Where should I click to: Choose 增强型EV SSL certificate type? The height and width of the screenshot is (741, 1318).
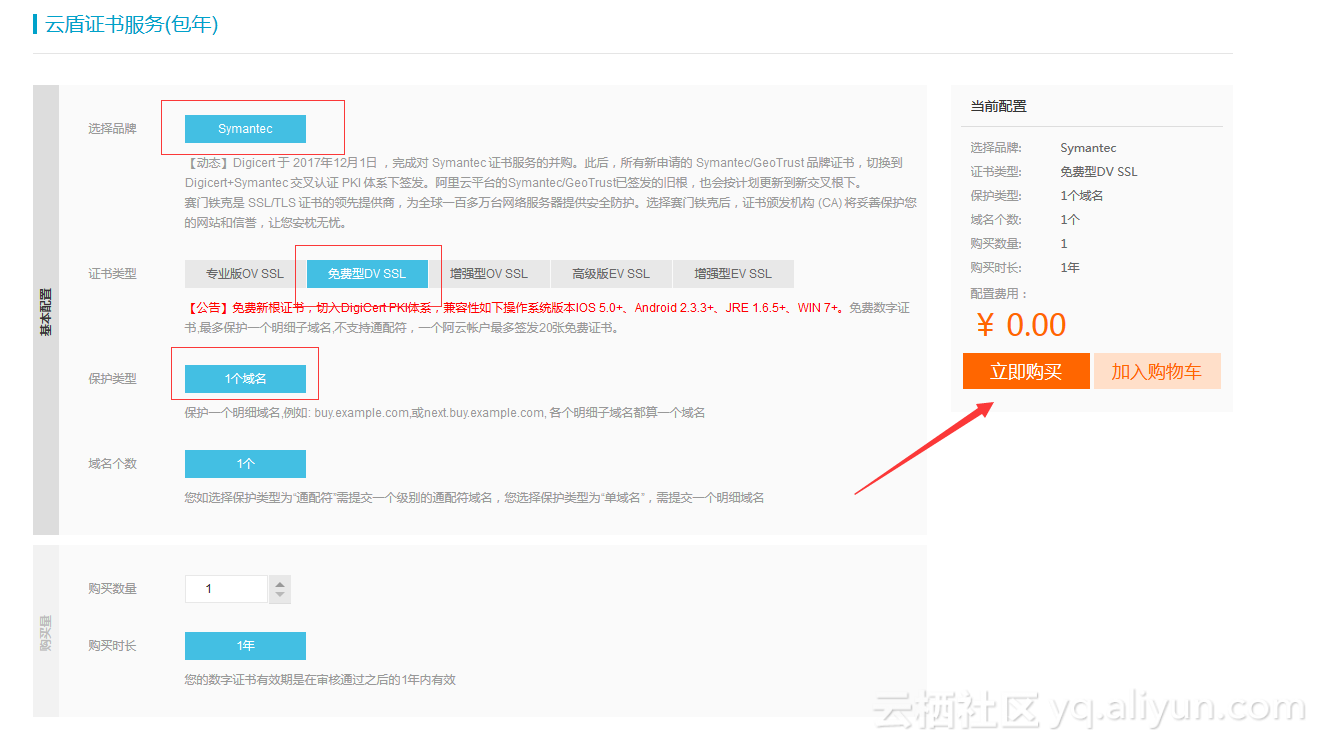733,274
